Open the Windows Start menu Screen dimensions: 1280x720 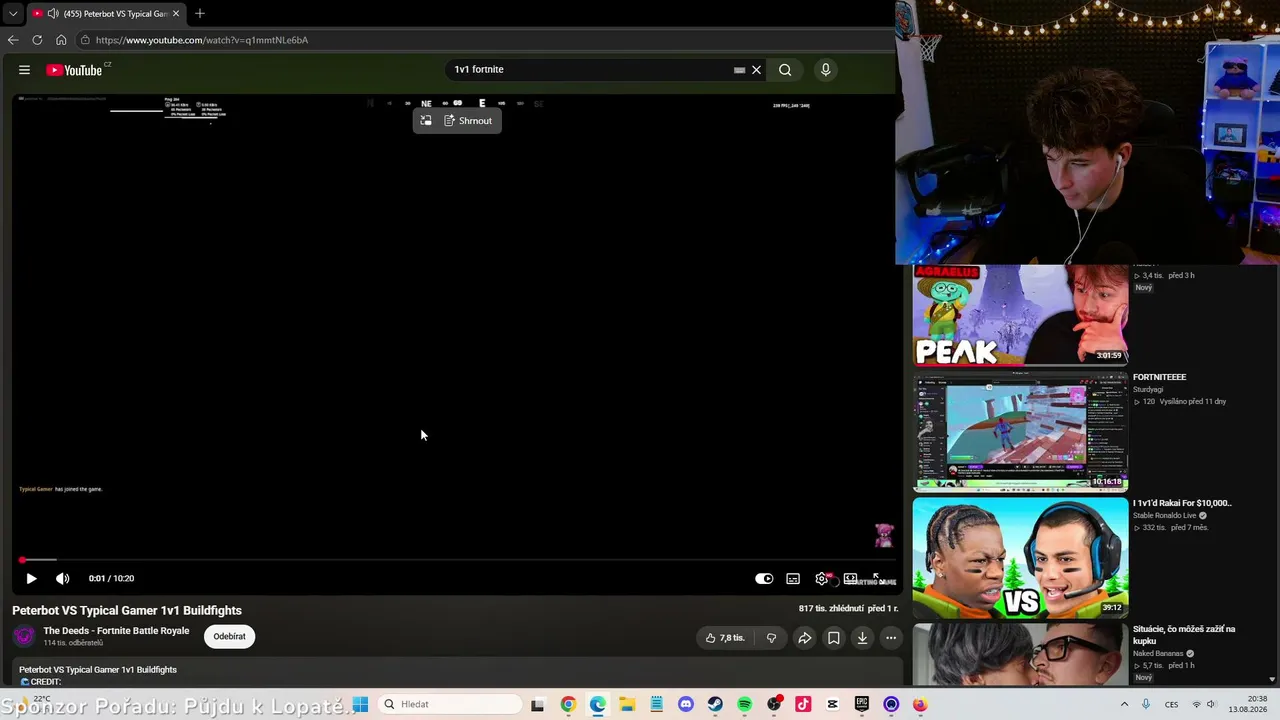click(361, 704)
